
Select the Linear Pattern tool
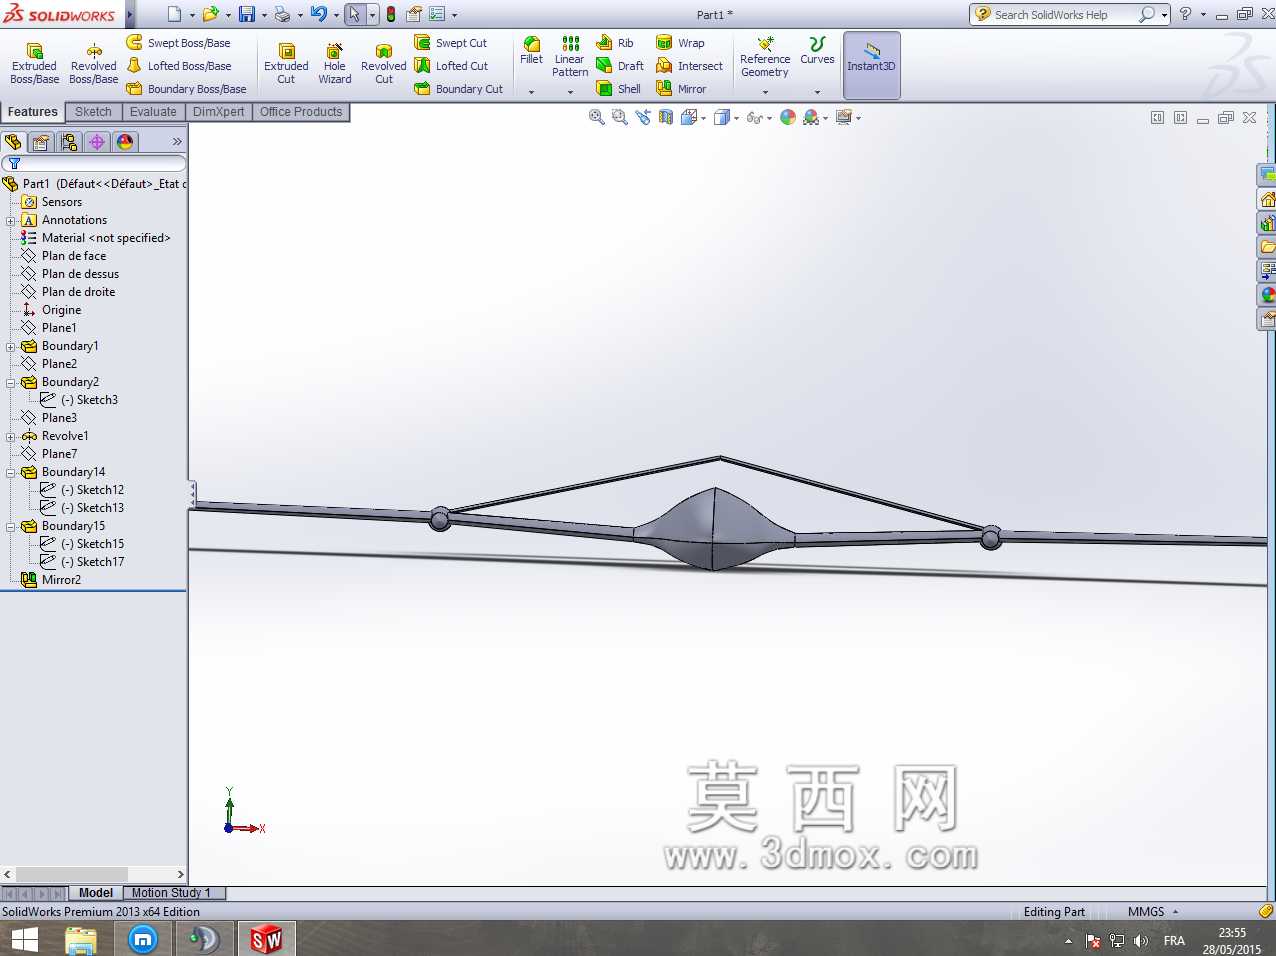(x=570, y=57)
